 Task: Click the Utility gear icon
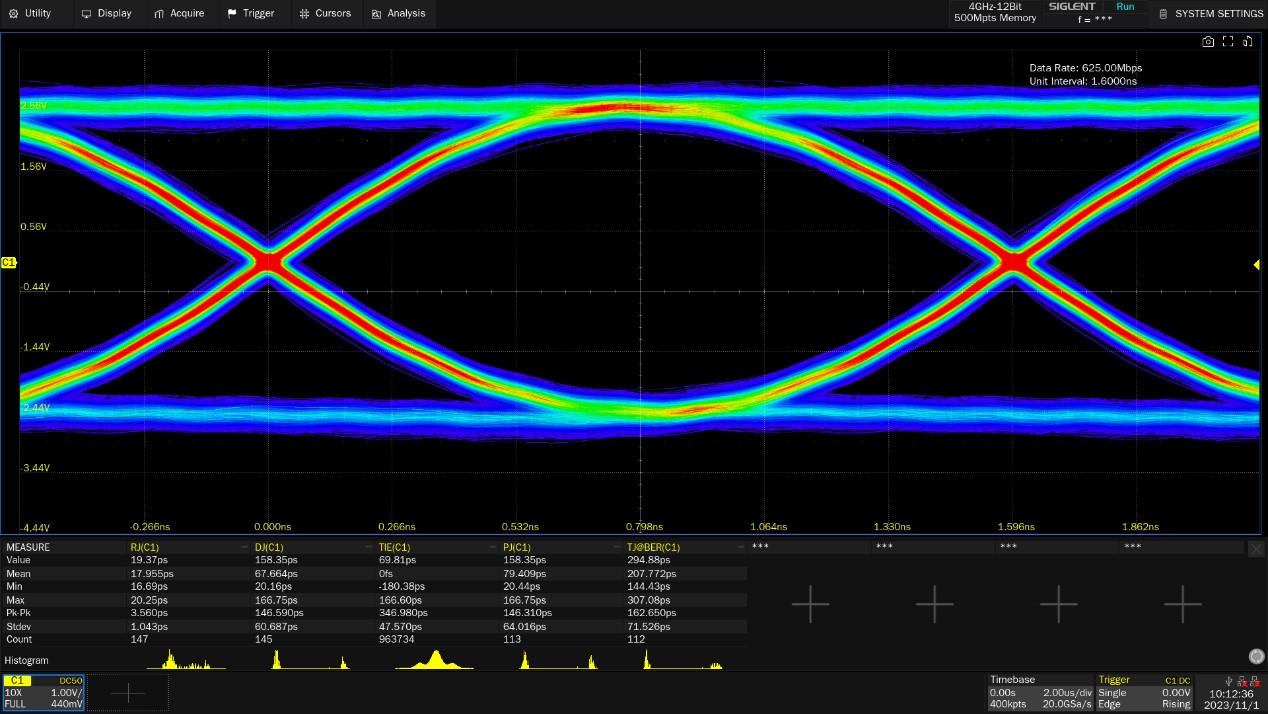pos(13,14)
